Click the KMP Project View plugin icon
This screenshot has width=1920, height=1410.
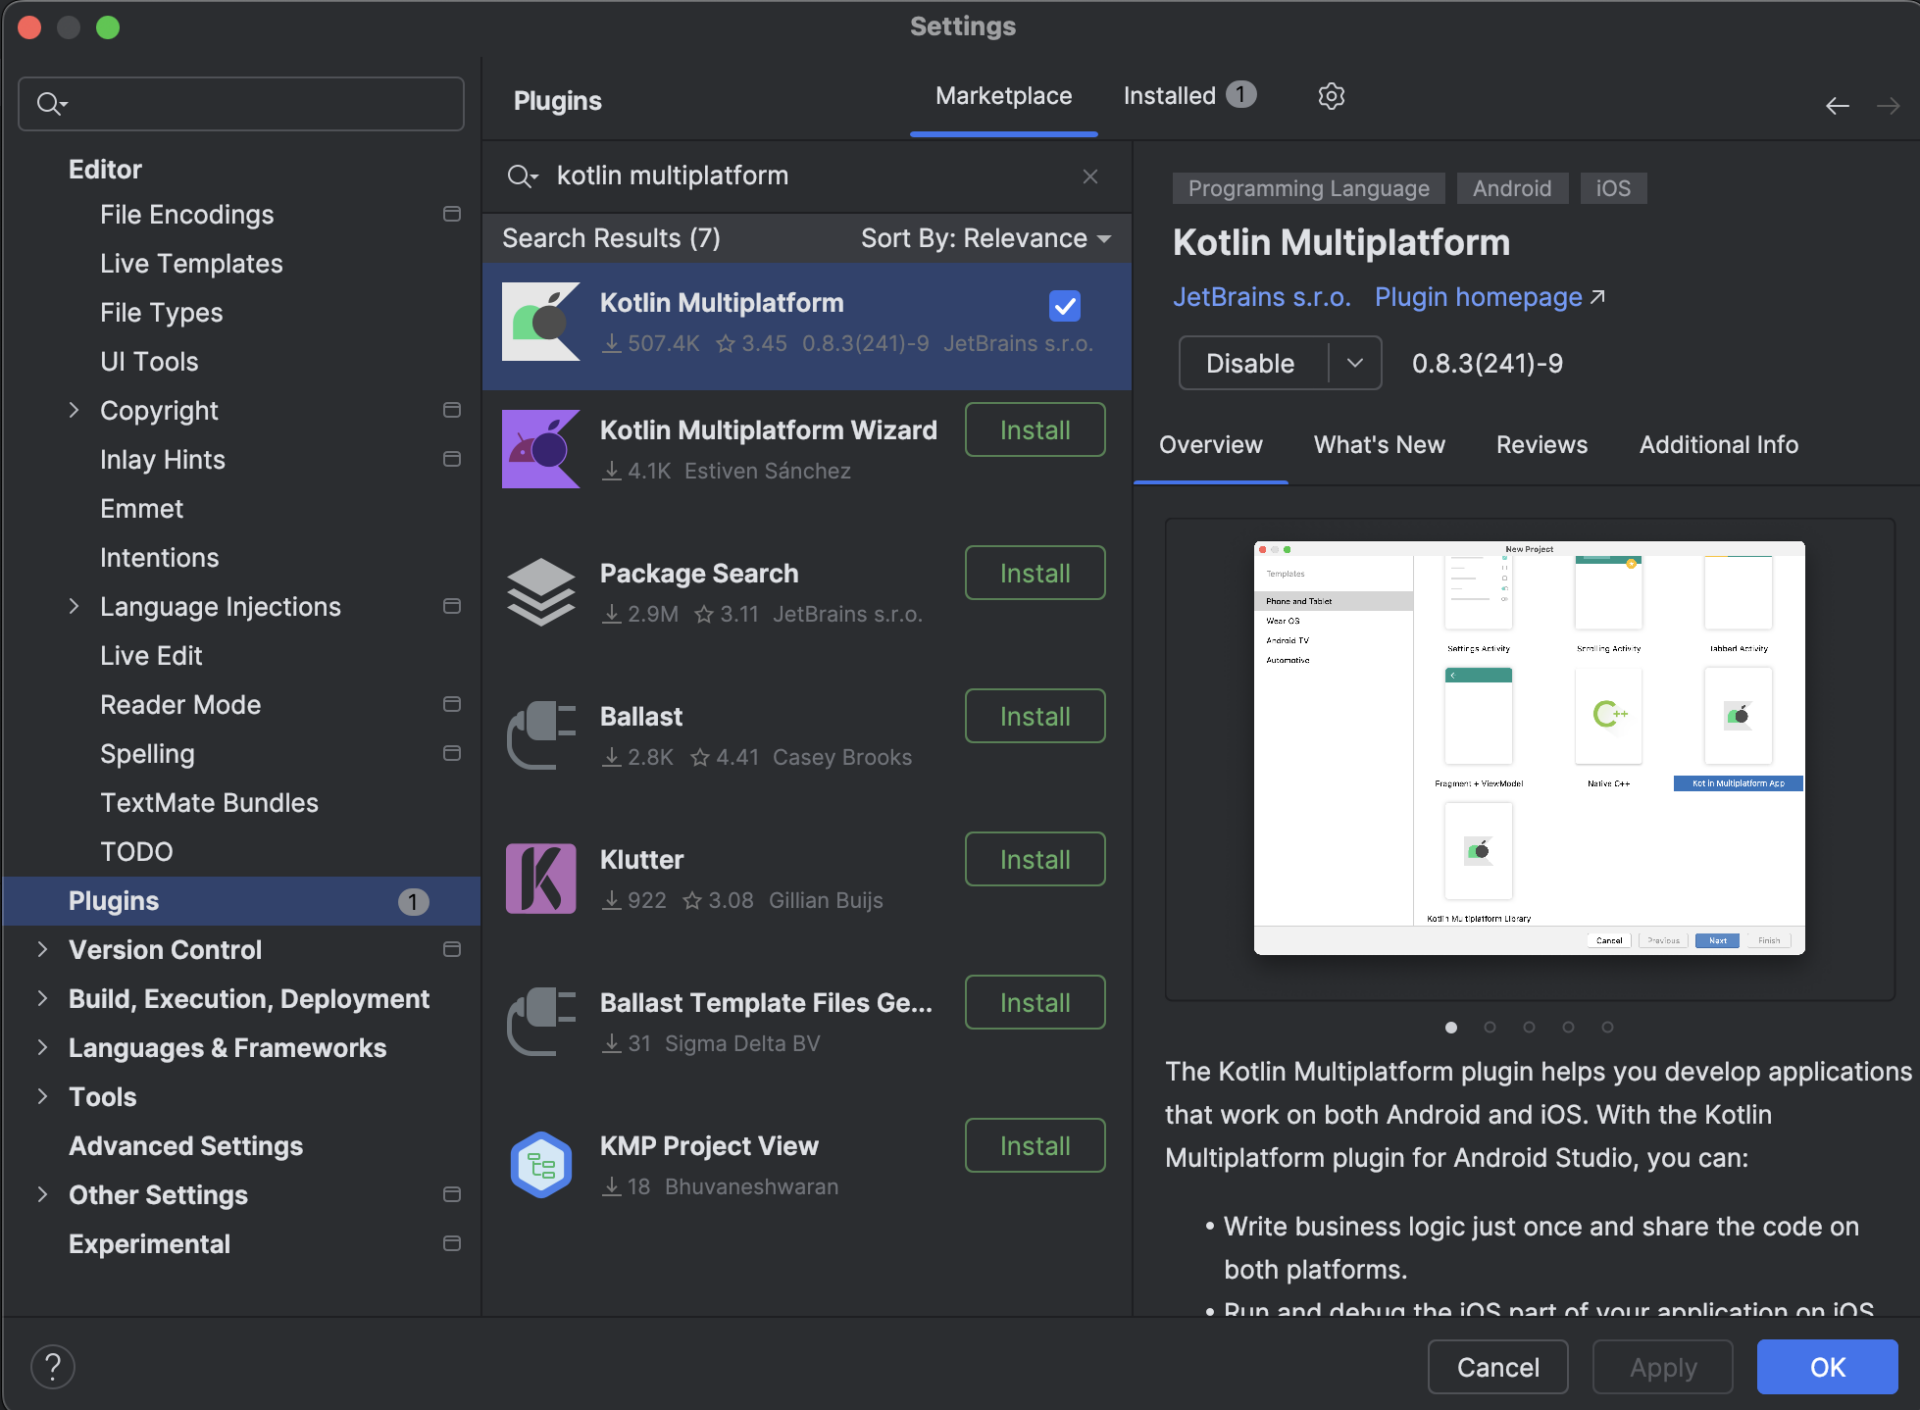point(540,1165)
